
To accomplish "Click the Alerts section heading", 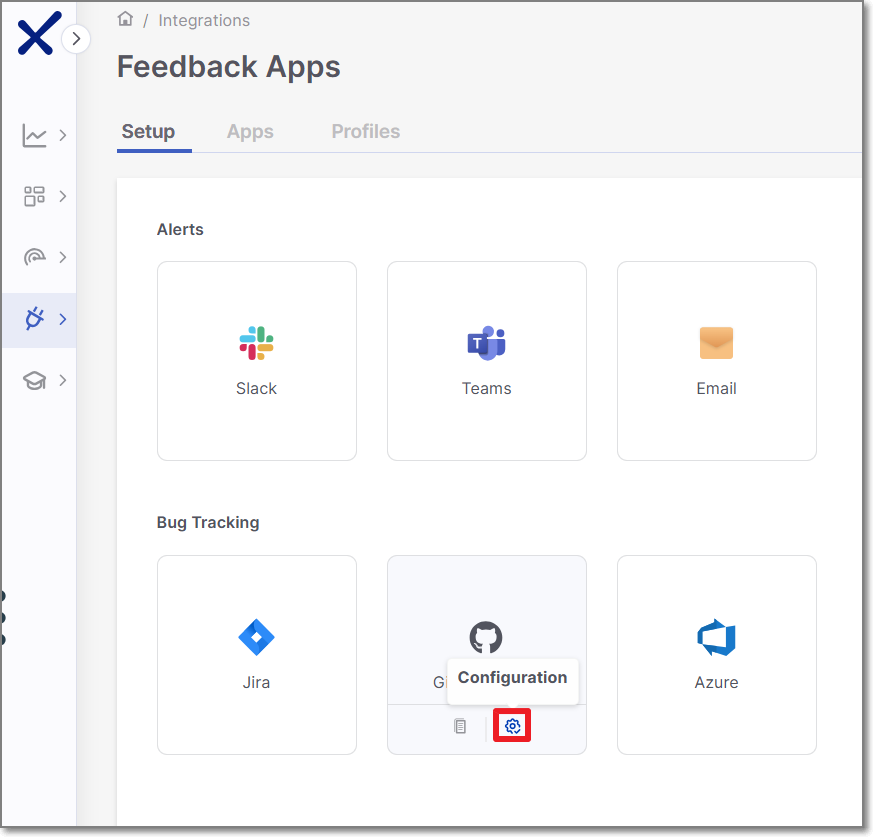I will (180, 229).
